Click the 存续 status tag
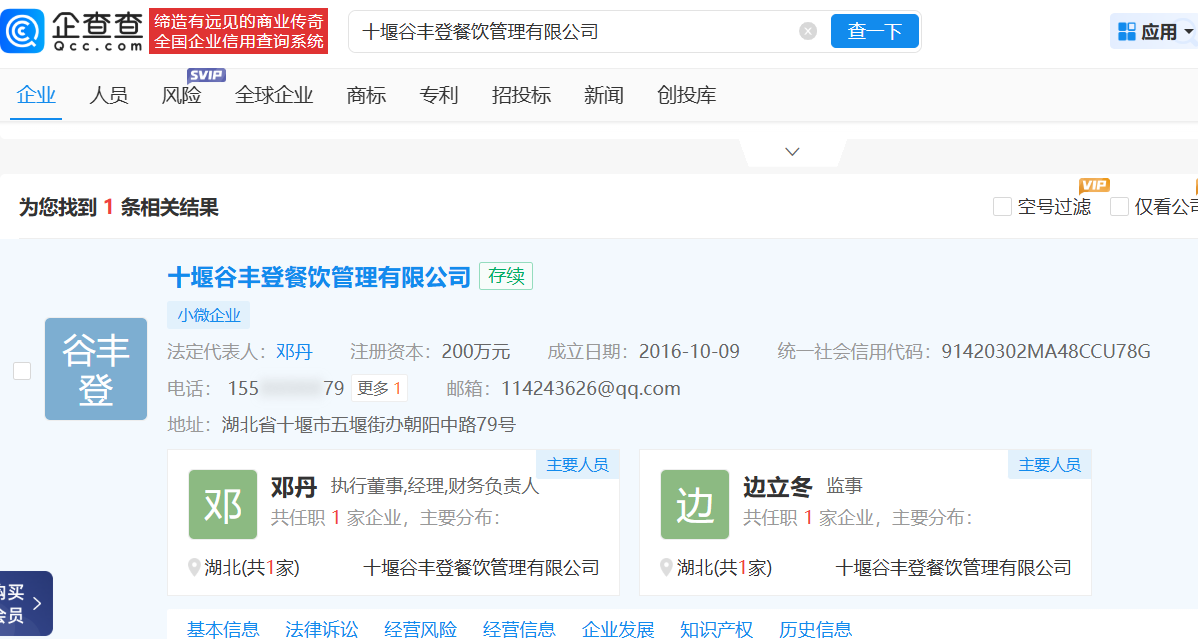The image size is (1198, 639). (x=506, y=276)
